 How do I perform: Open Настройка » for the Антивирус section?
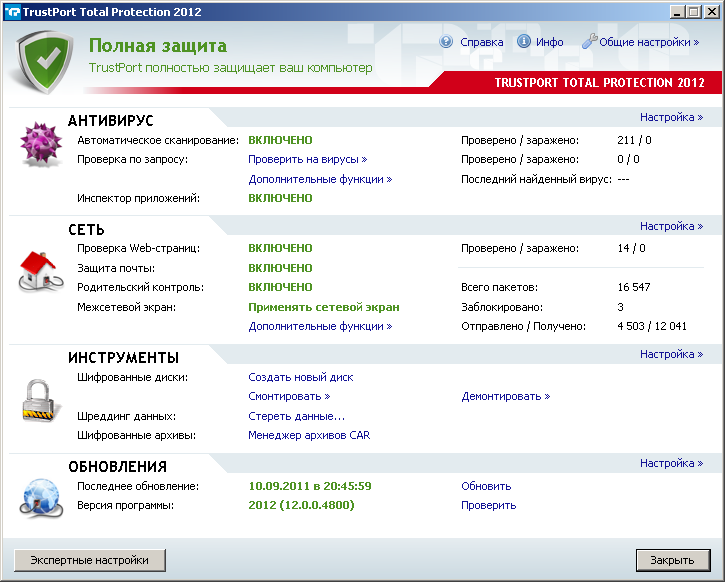pos(671,117)
